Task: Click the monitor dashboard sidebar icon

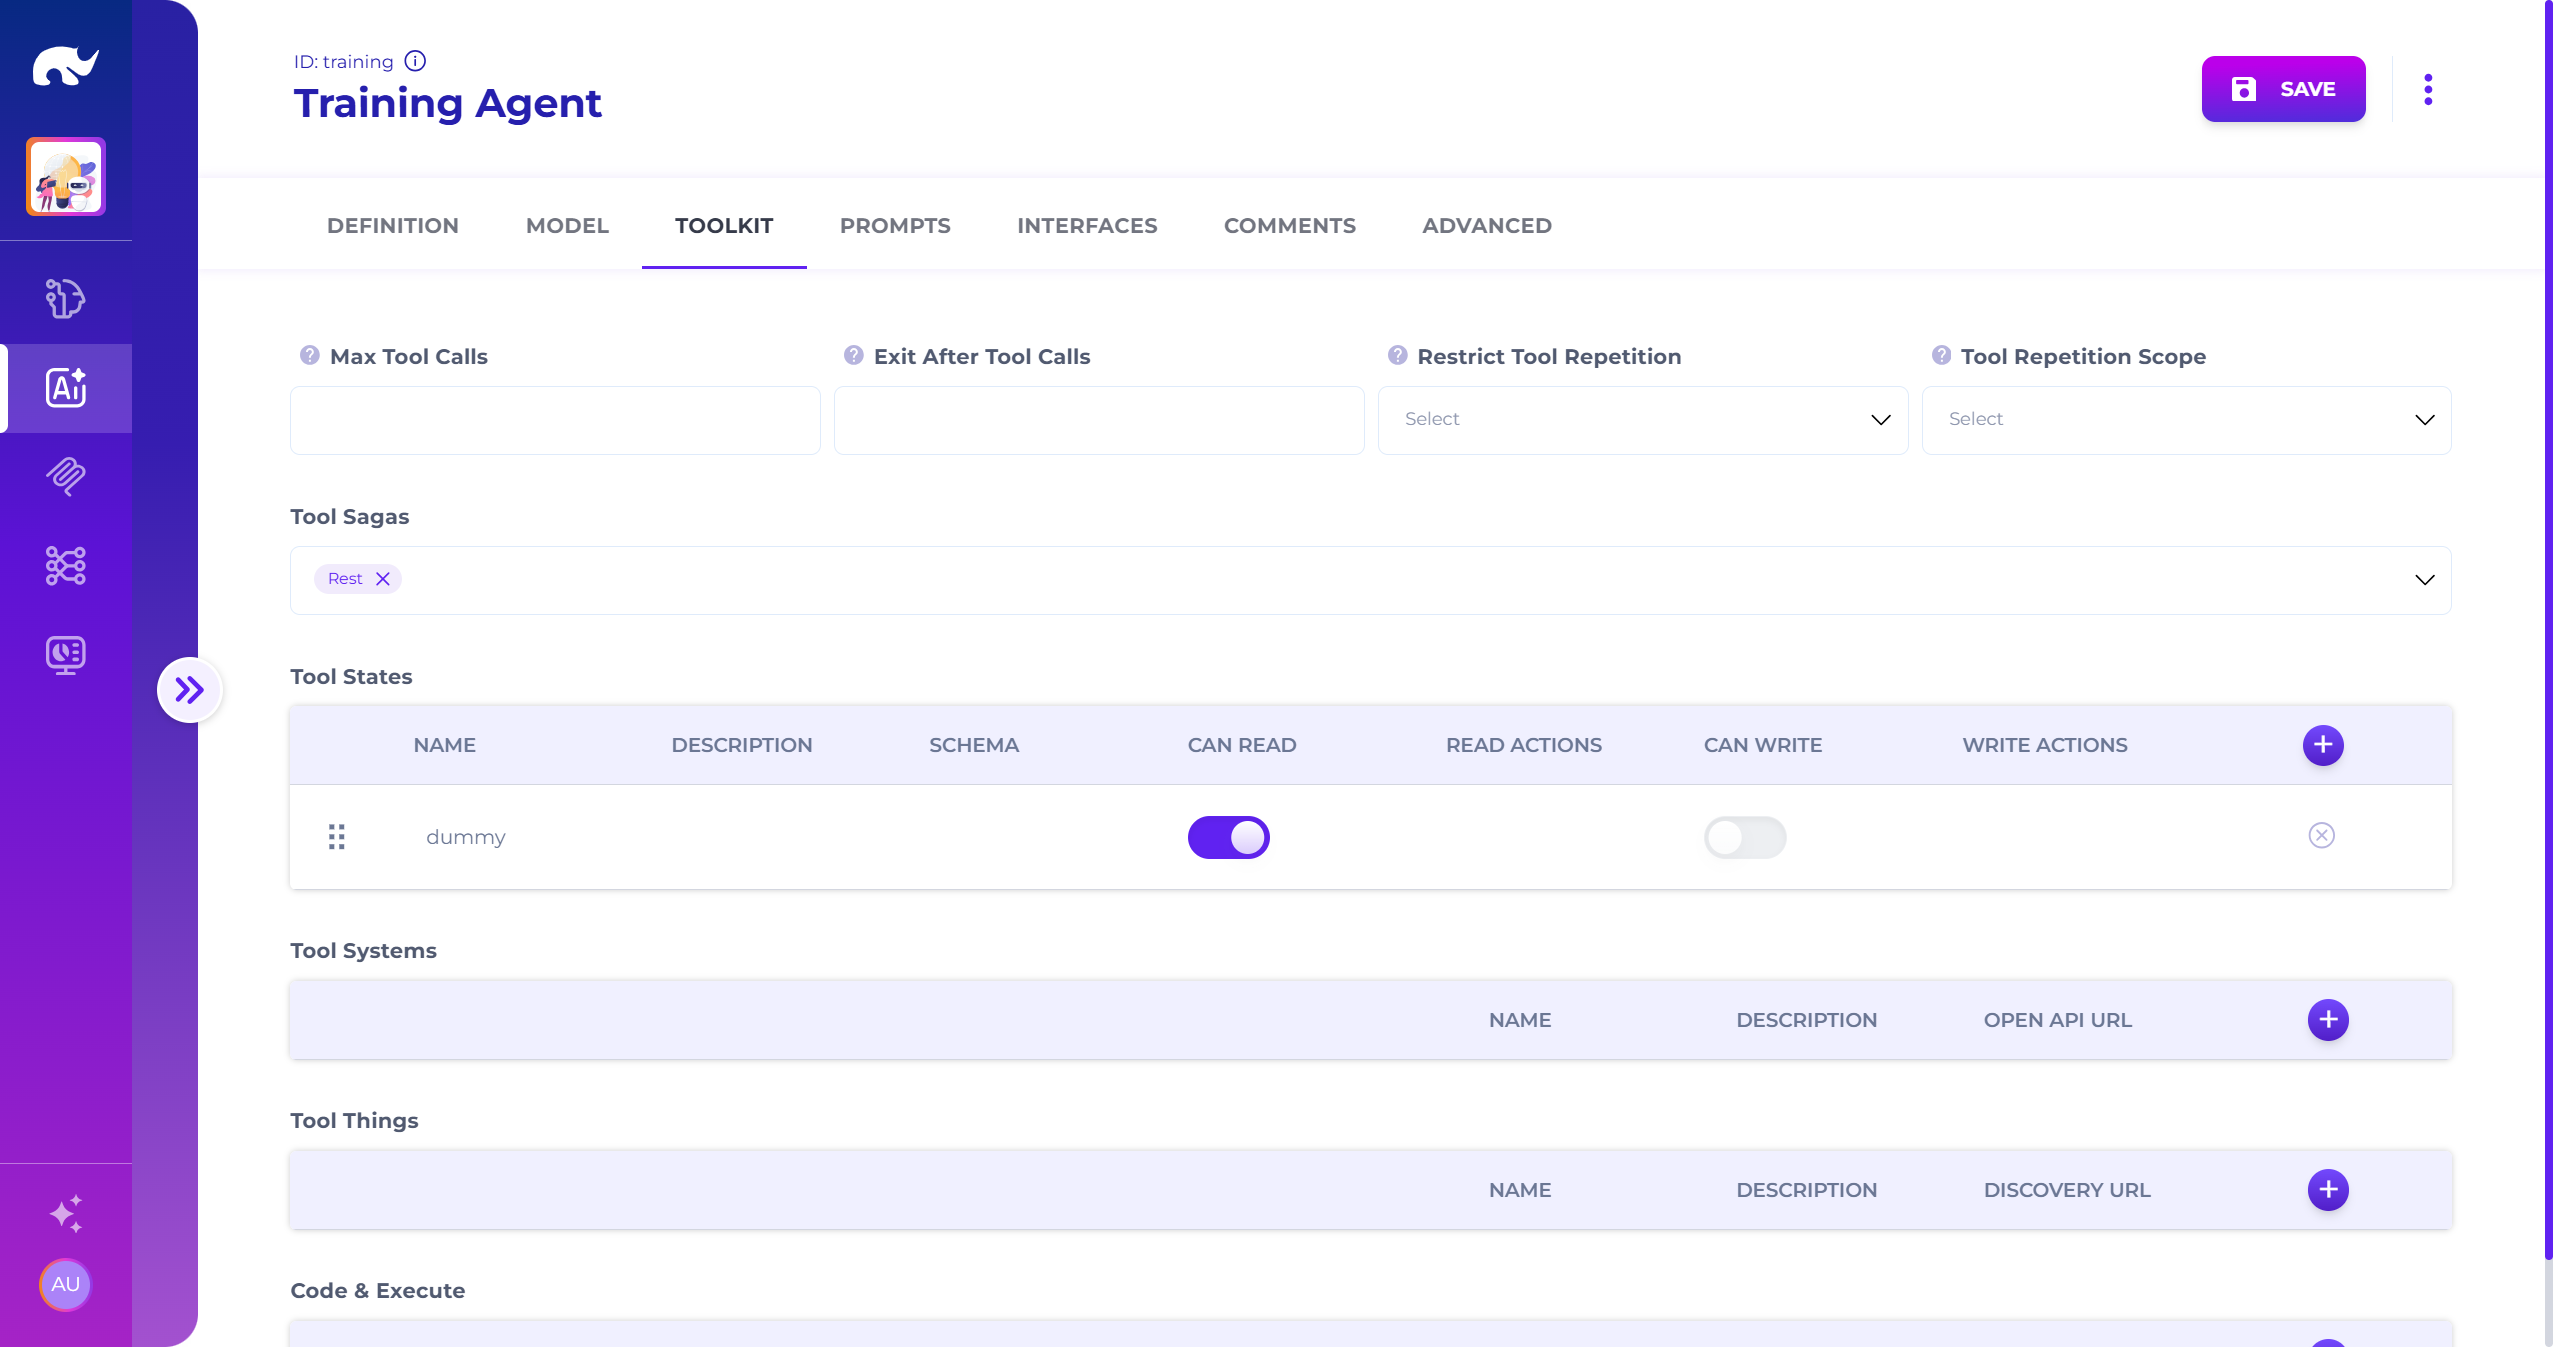Action: click(65, 655)
